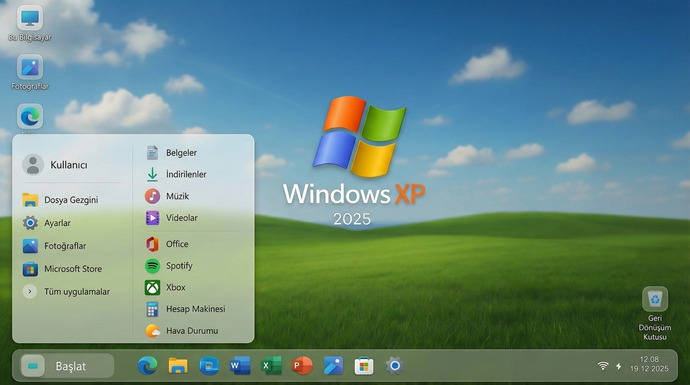Open the Belgeler folder

pos(171,153)
